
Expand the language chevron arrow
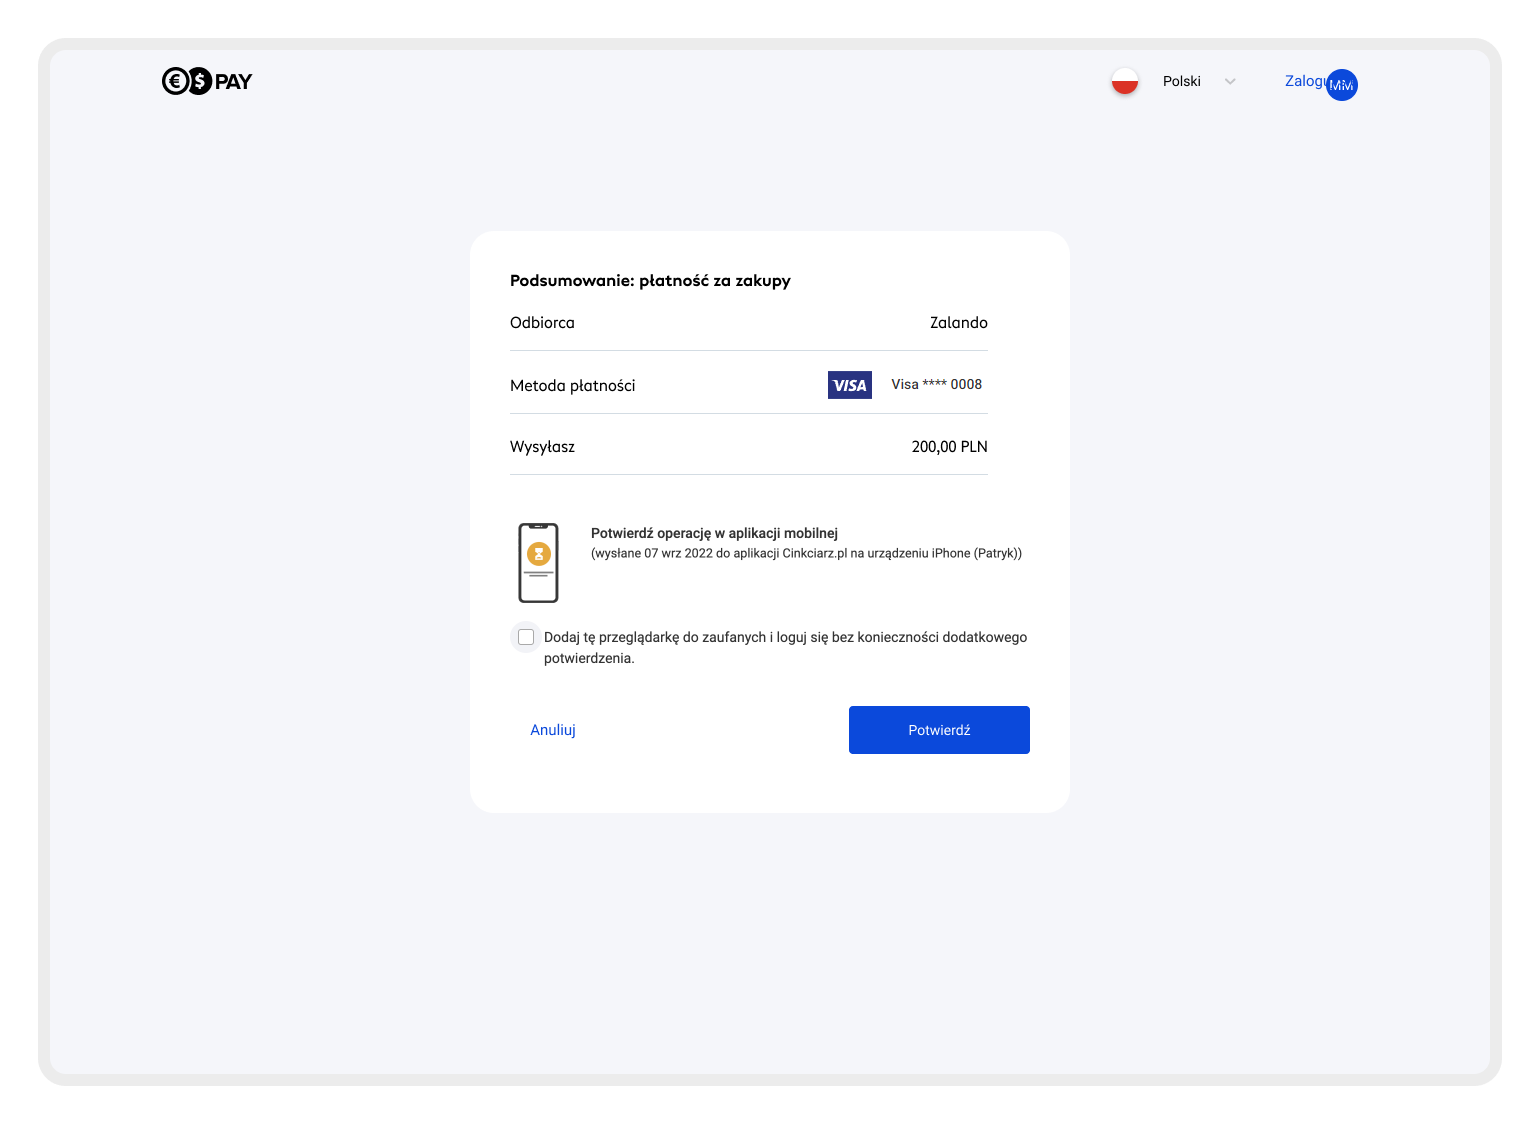(1230, 82)
